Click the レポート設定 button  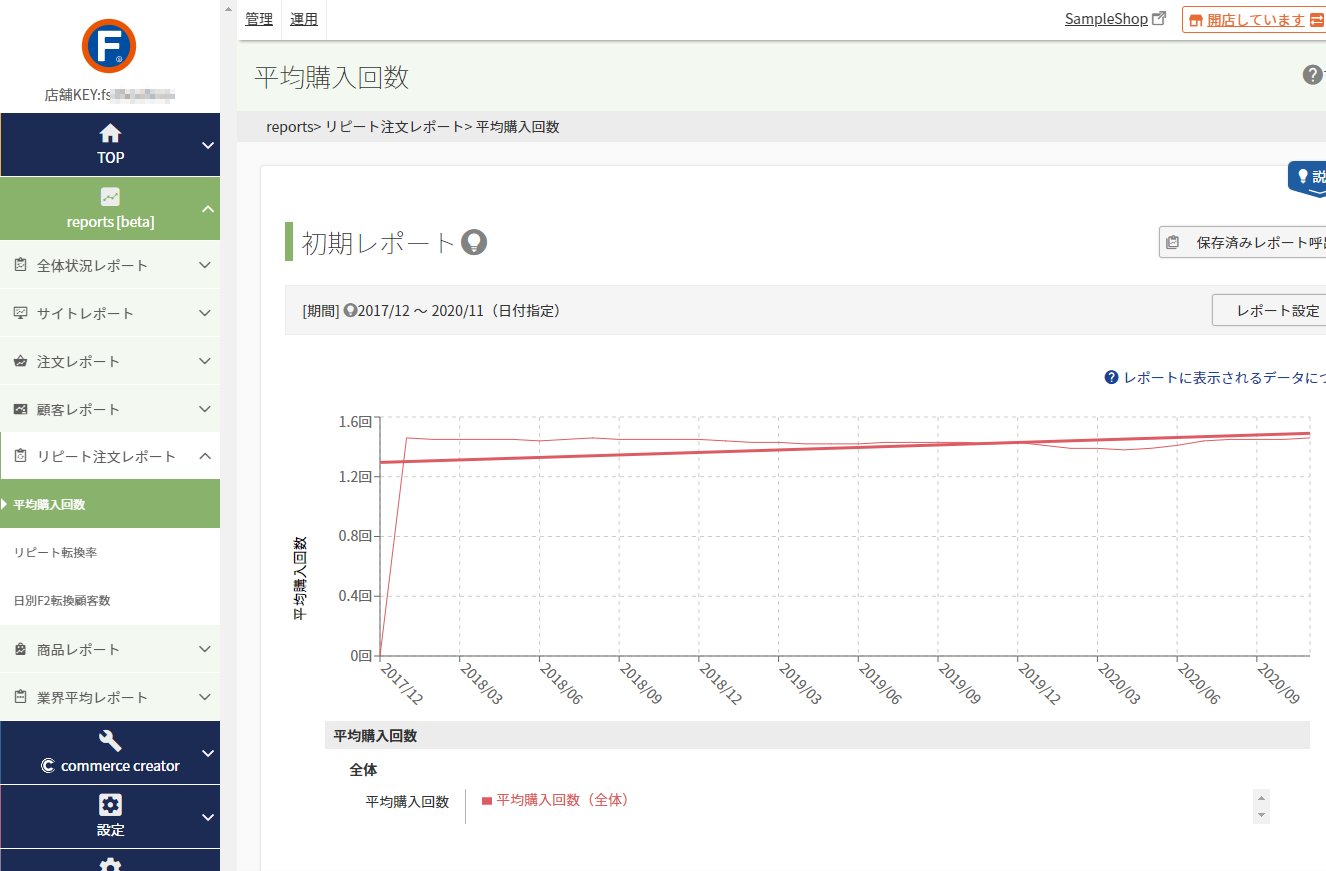1269,310
